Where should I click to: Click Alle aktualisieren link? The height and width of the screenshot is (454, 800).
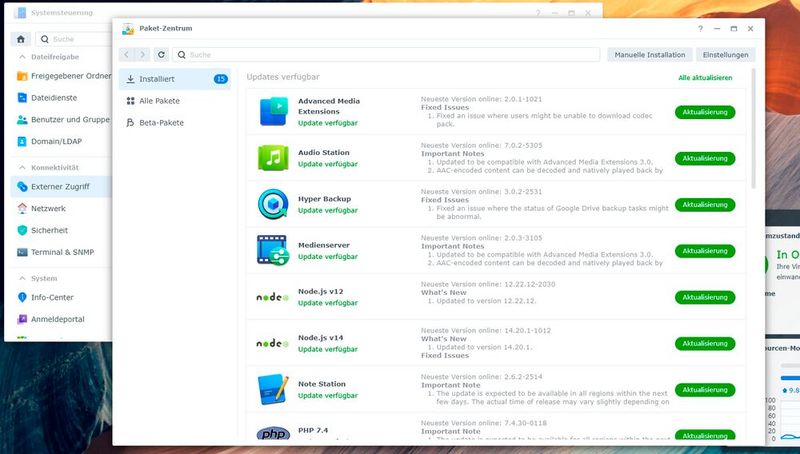705,78
